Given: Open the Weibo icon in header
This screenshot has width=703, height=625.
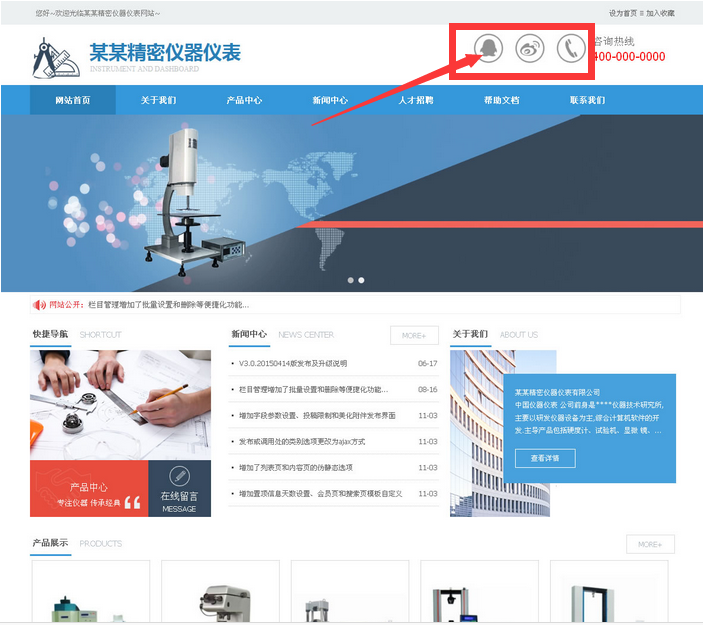Looking at the screenshot, I should point(529,49).
